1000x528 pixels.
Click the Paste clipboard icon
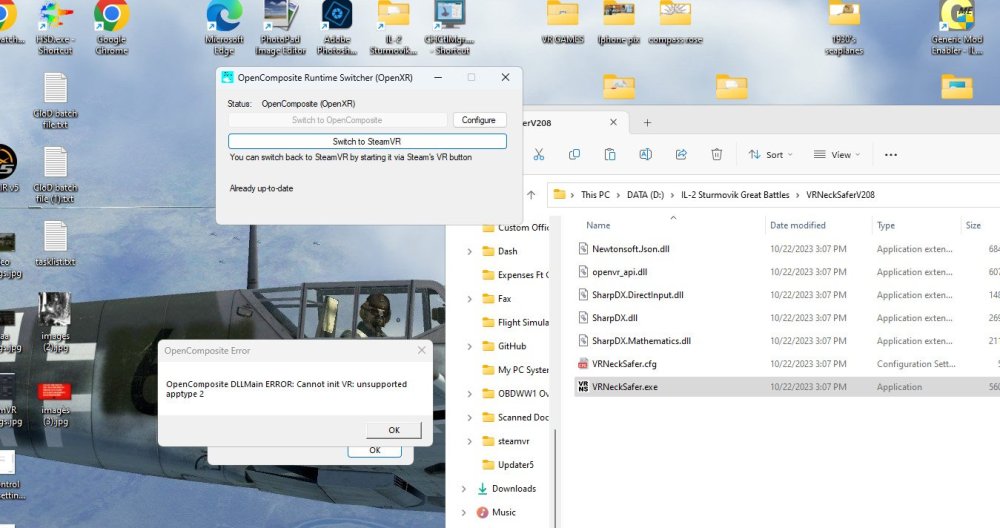[x=610, y=155]
